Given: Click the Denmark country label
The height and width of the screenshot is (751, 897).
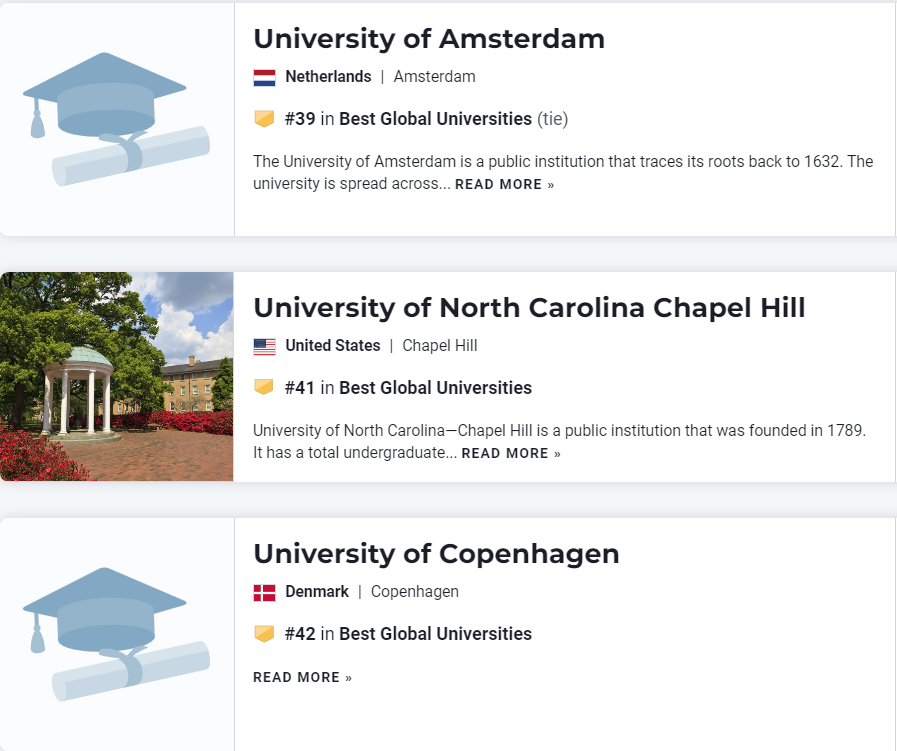Looking at the screenshot, I should pos(317,592).
